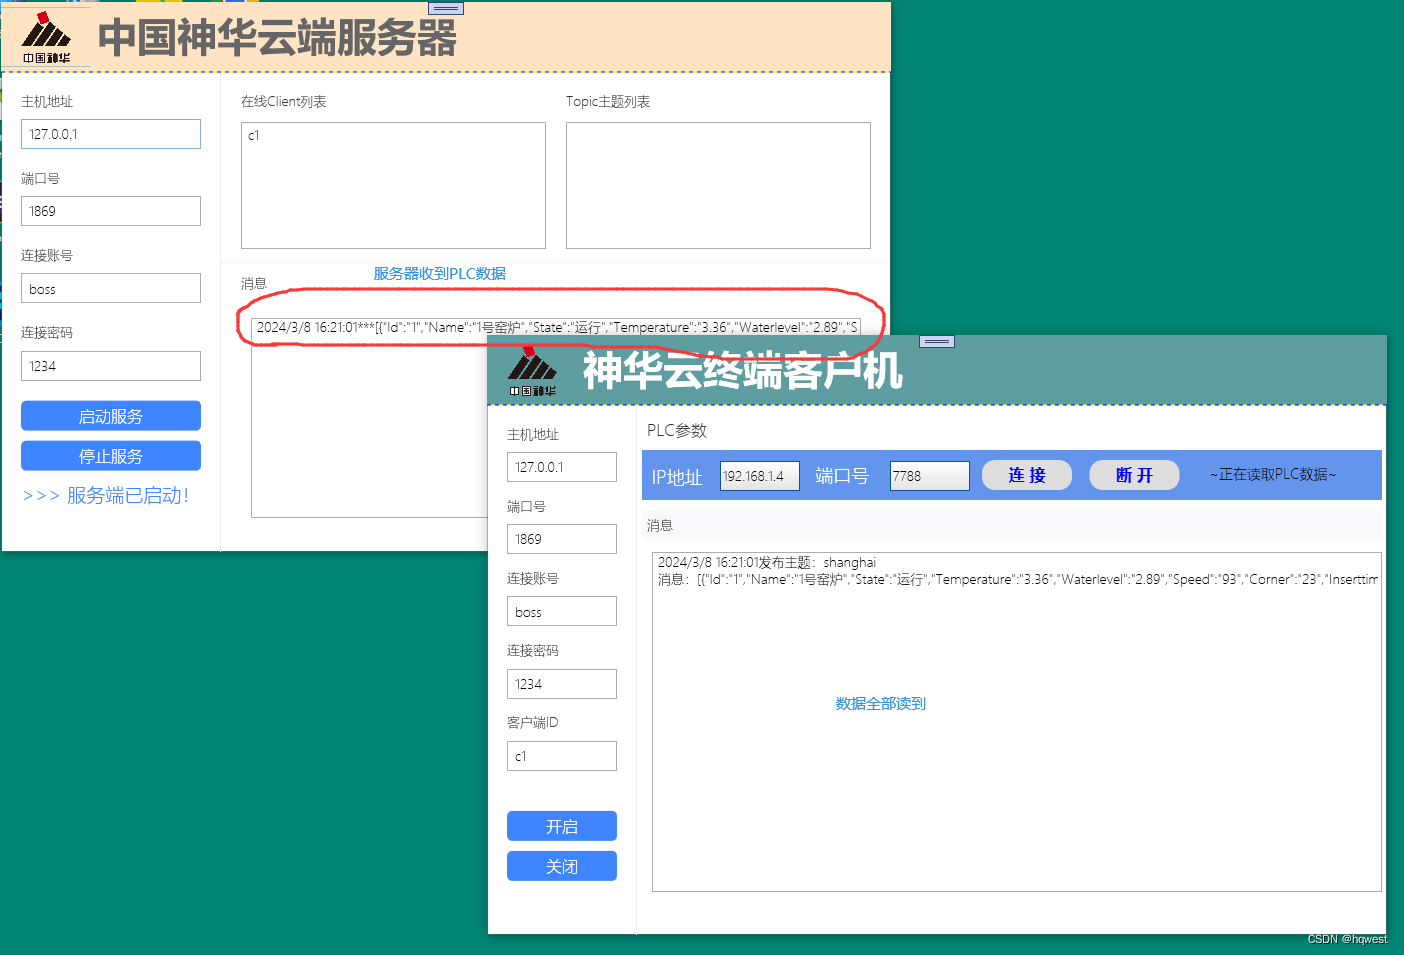Click the 关闭 button in client window

coord(562,866)
